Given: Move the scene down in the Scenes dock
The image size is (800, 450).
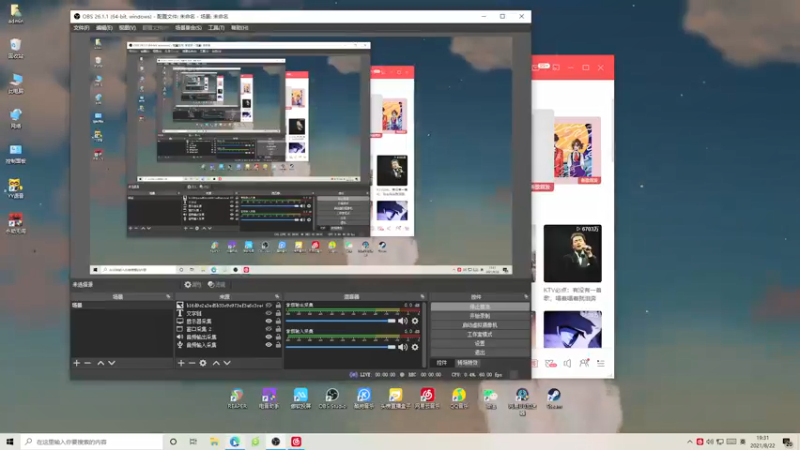Looking at the screenshot, I should 112,363.
